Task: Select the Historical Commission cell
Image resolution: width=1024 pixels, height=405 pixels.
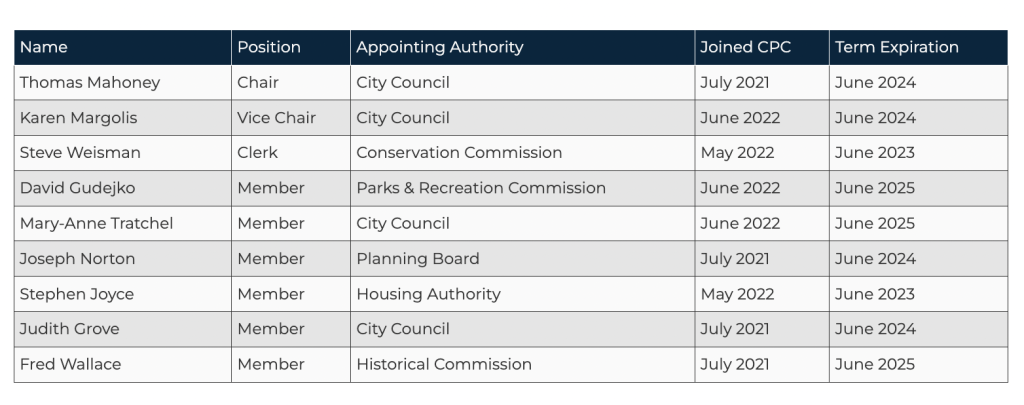Action: click(x=444, y=364)
